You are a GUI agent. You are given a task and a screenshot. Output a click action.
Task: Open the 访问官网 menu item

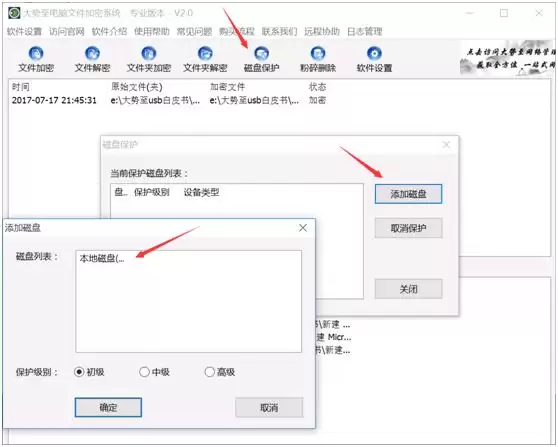pos(67,32)
